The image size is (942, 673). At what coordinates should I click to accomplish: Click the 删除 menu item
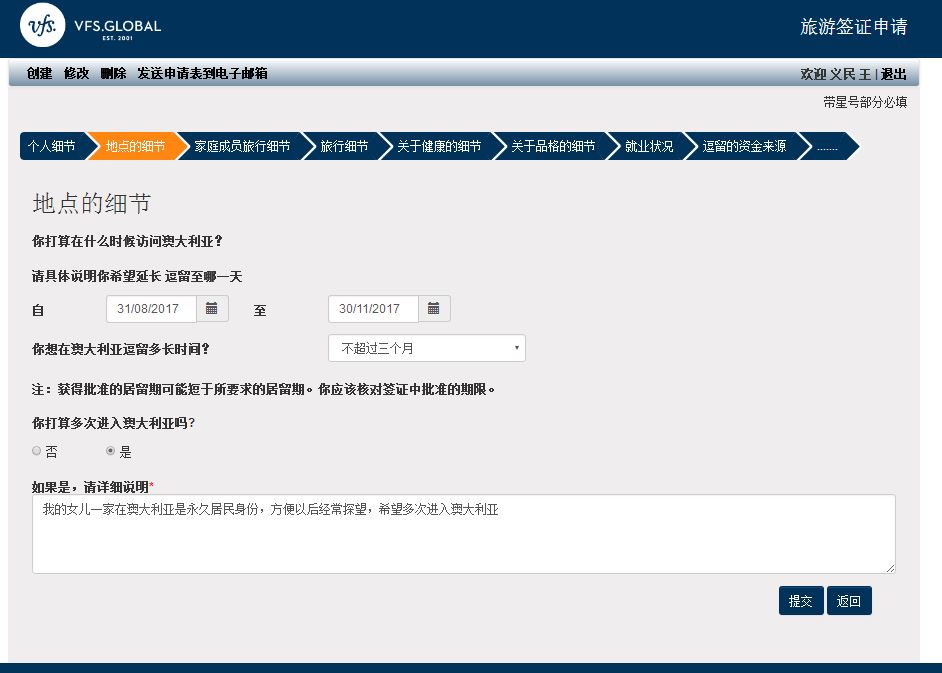[113, 73]
